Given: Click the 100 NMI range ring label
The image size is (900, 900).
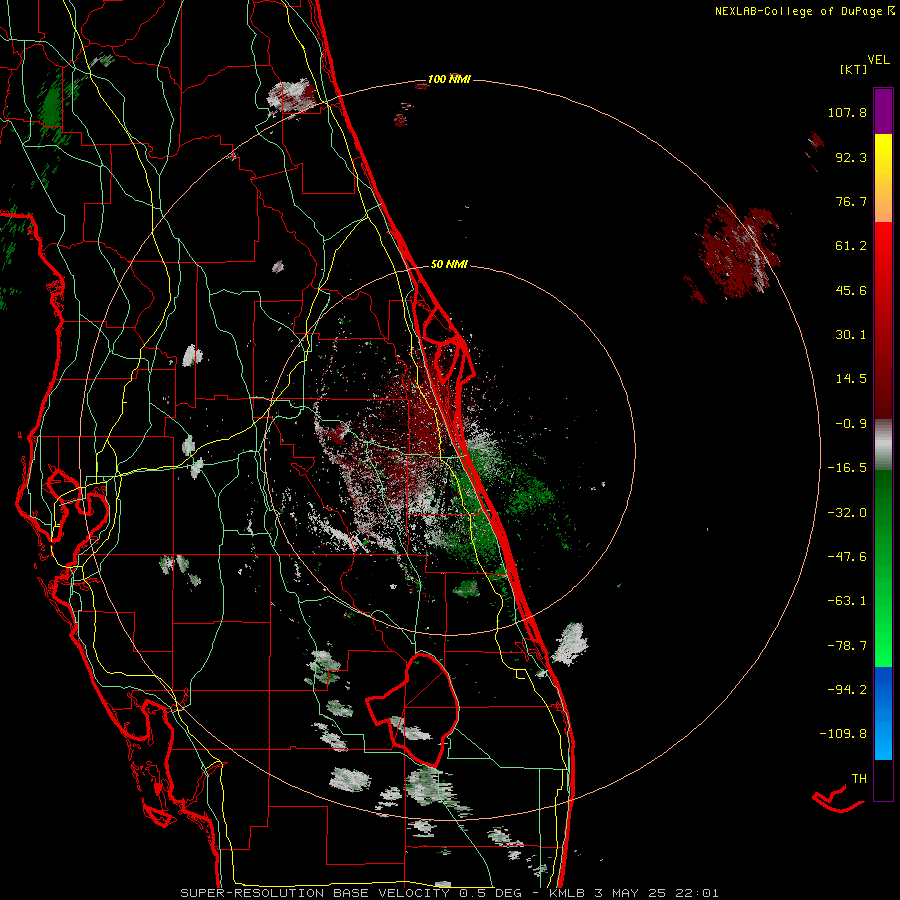Looking at the screenshot, I should click(x=449, y=79).
